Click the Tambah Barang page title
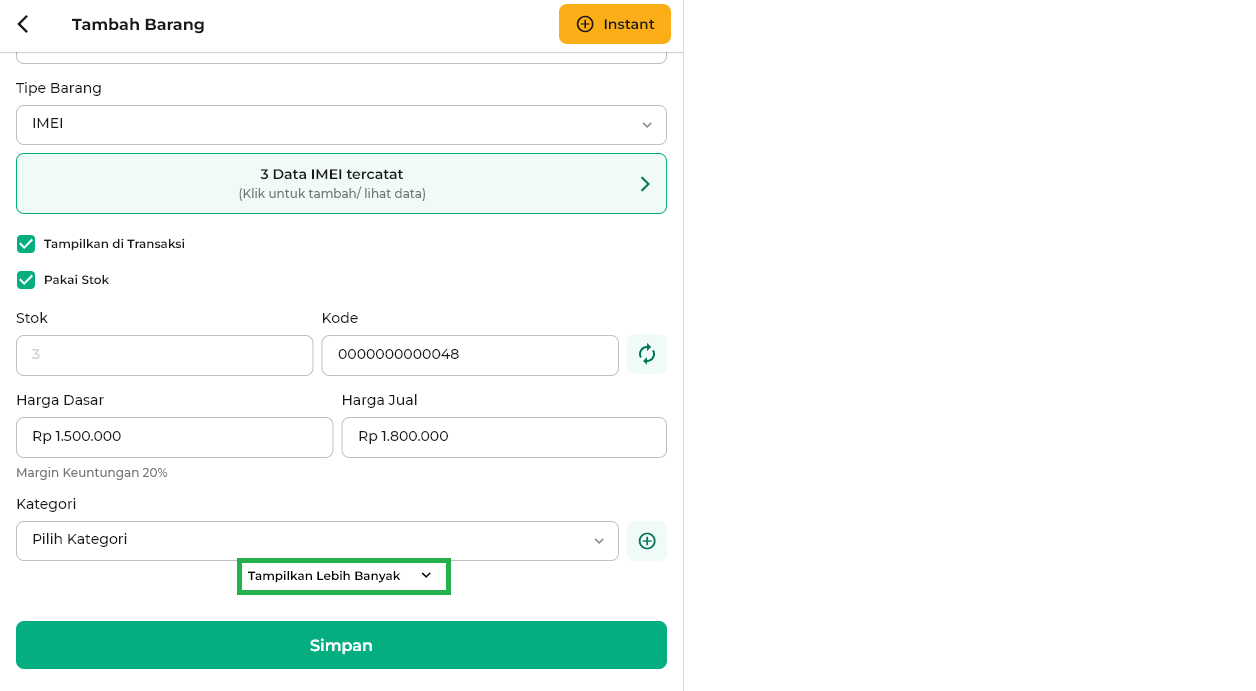The image size is (1256, 691). coord(138,24)
